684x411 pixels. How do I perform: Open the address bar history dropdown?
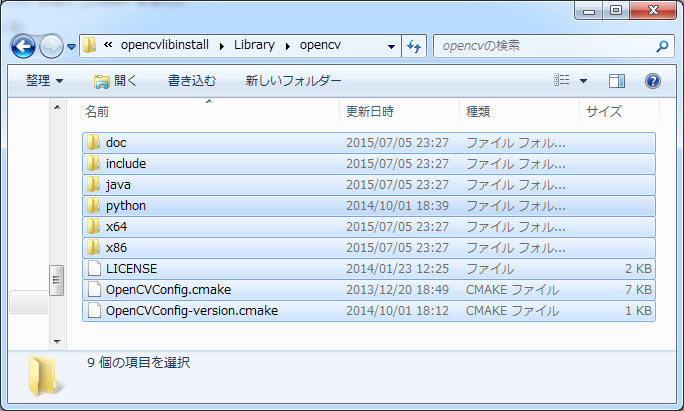tap(391, 46)
